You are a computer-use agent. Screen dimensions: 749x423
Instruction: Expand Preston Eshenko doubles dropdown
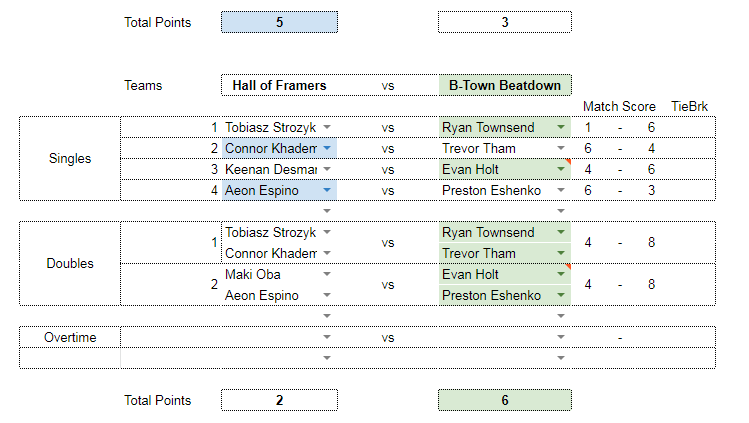(561, 296)
